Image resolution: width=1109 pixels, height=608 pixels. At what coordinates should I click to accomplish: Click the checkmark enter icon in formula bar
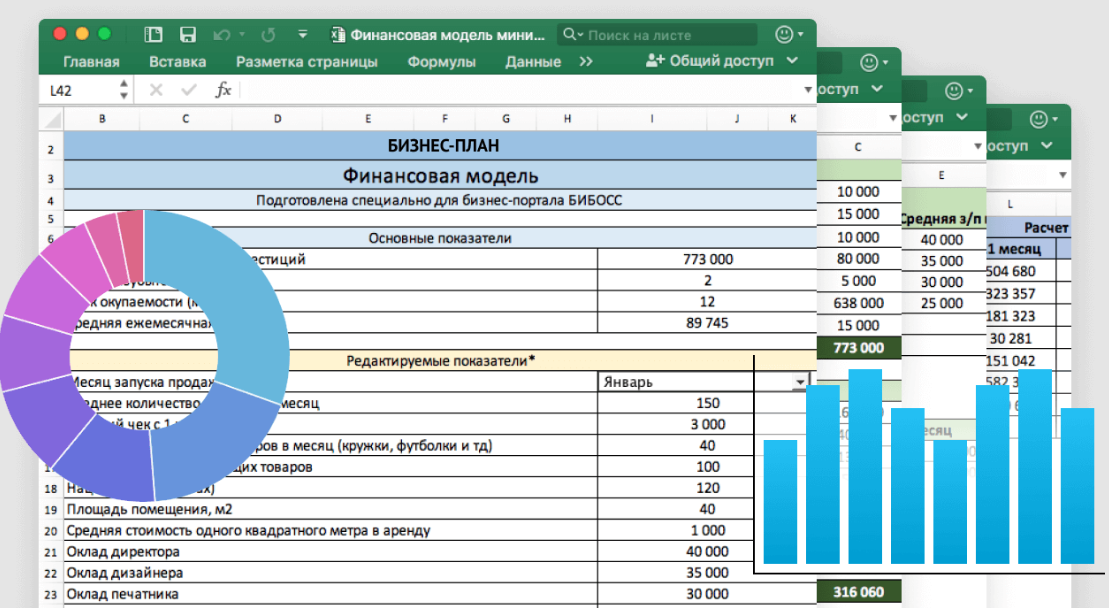coord(188,90)
